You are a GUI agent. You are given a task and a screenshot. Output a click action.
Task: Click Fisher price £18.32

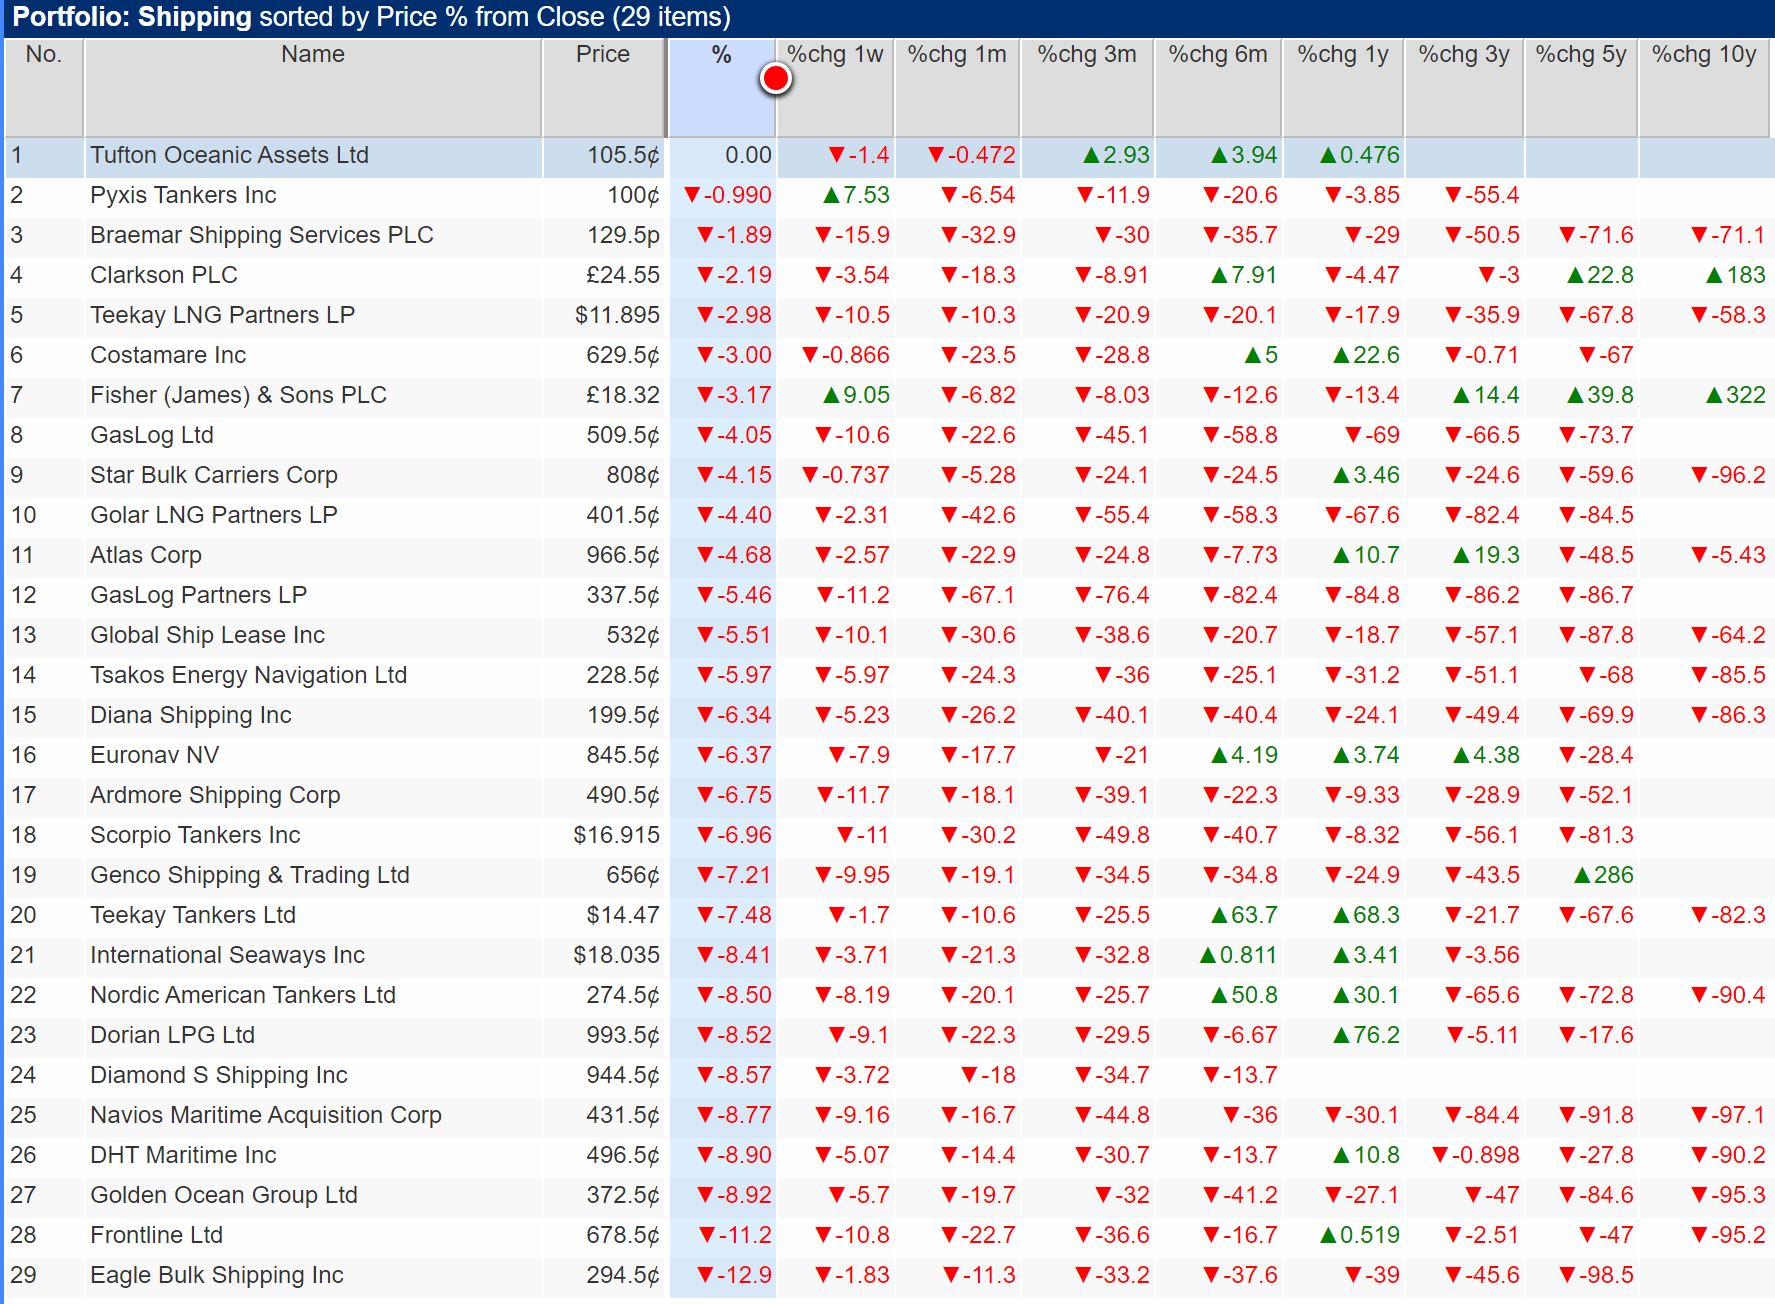pyautogui.click(x=623, y=395)
